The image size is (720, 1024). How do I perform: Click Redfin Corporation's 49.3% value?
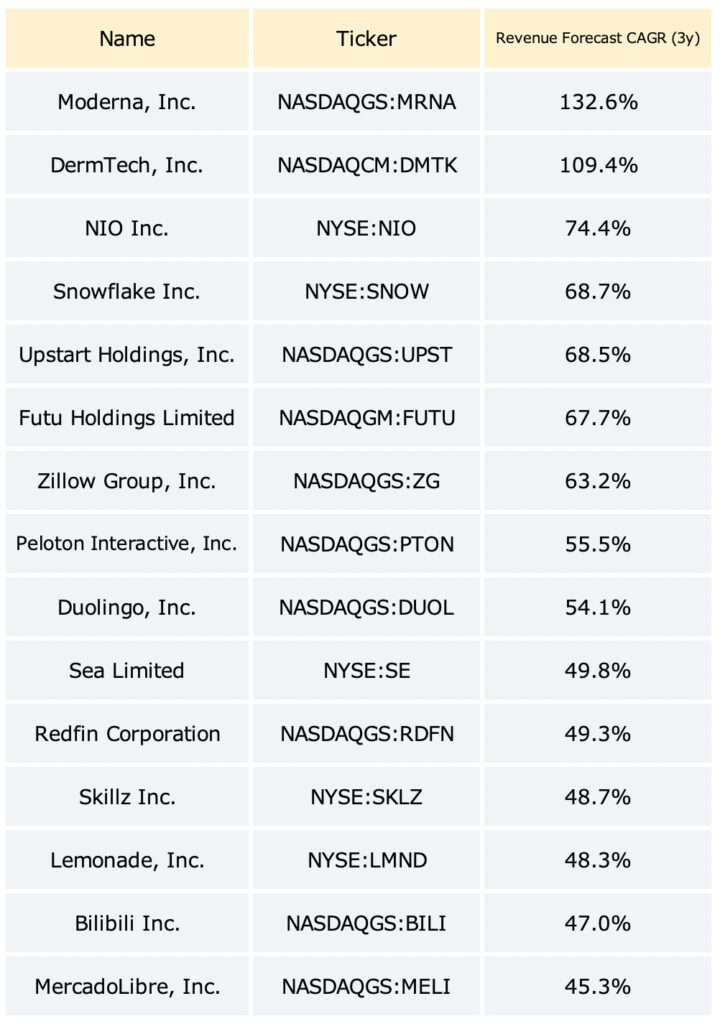597,734
